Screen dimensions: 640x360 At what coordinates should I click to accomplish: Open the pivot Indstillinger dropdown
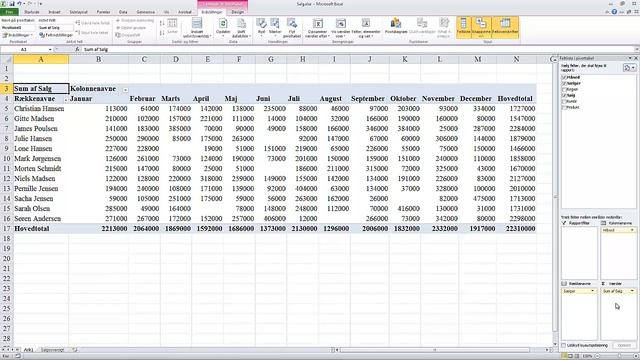(18, 35)
